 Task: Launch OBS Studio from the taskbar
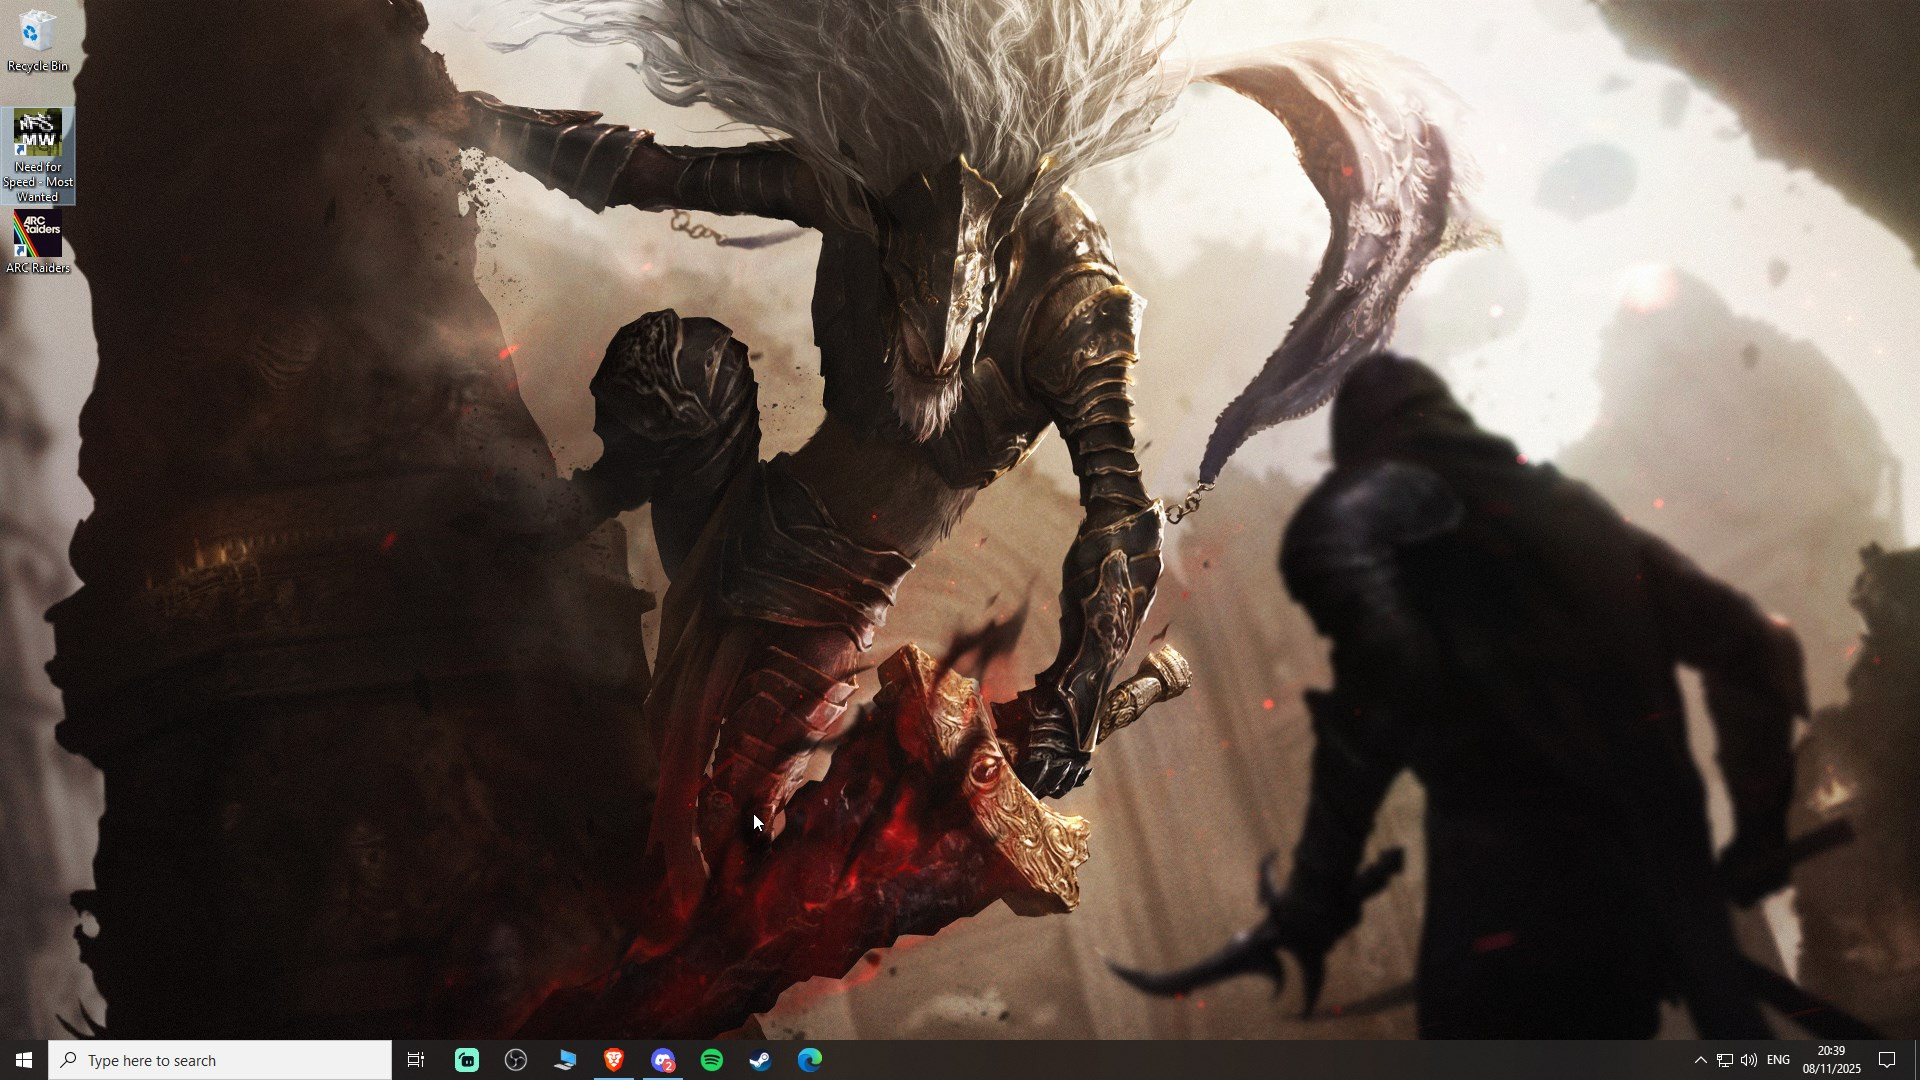click(x=516, y=1060)
